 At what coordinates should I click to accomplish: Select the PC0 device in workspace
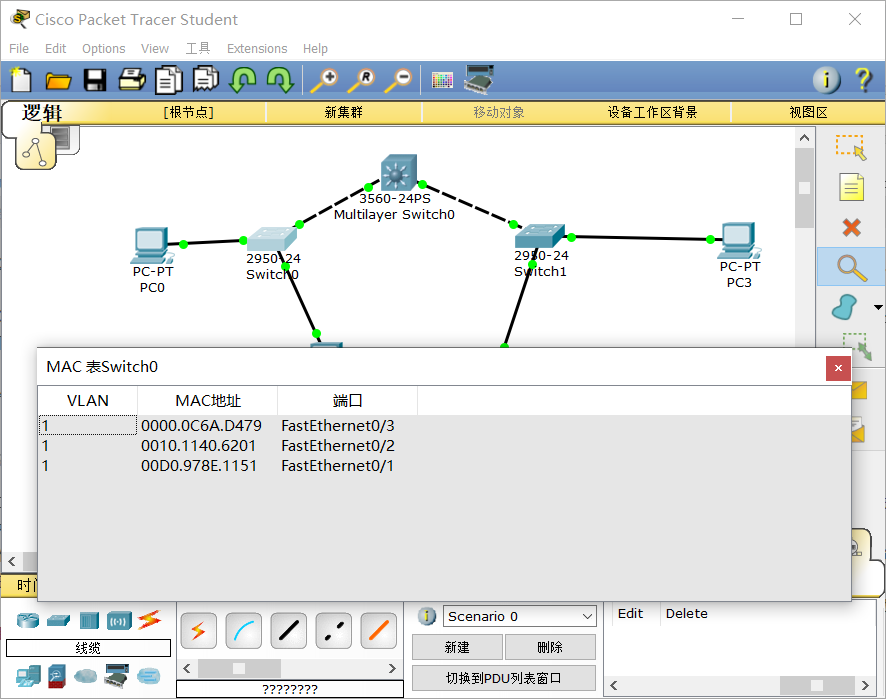click(150, 246)
